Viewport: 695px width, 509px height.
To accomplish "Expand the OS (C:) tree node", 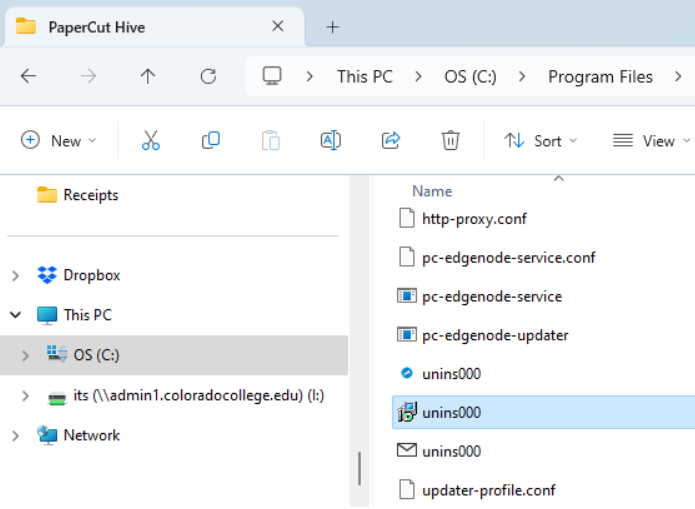I will (25, 355).
